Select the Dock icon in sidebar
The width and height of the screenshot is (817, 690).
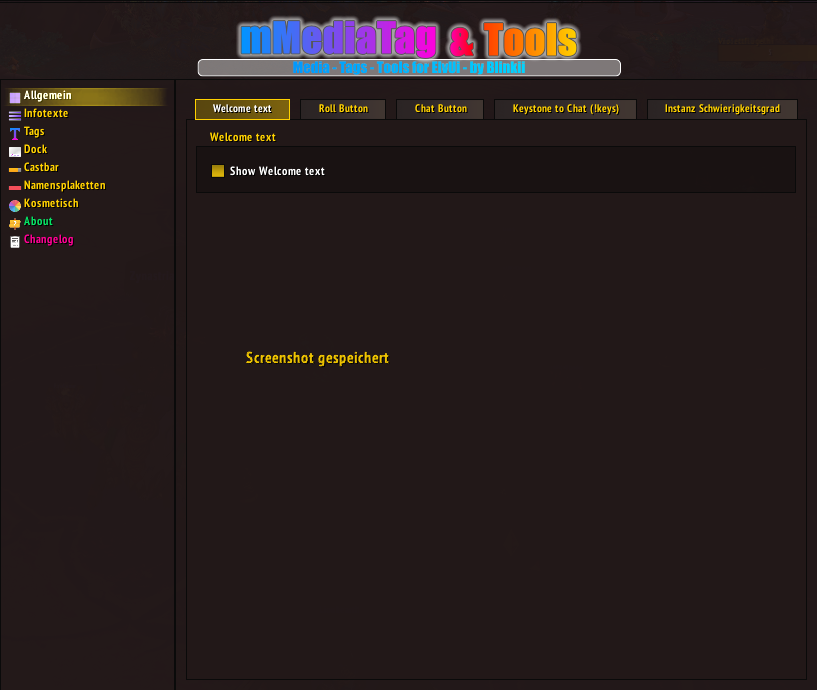[14, 151]
